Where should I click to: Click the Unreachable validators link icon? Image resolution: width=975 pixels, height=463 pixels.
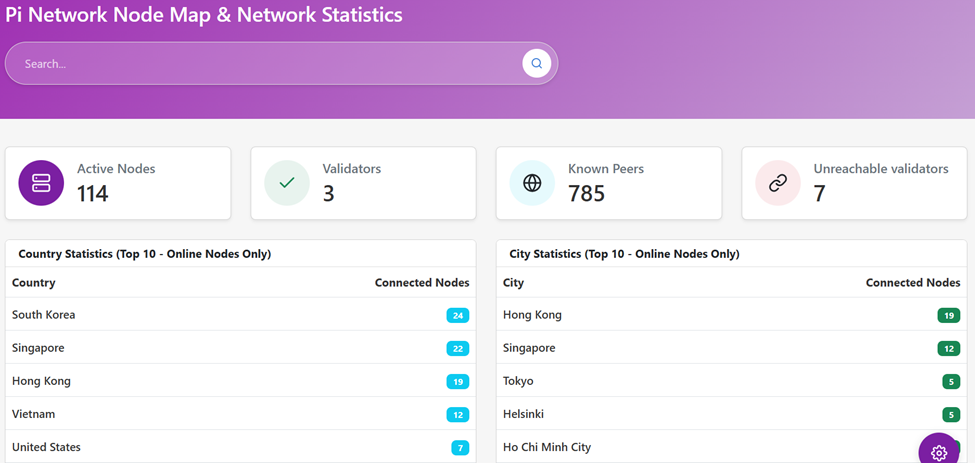point(778,183)
